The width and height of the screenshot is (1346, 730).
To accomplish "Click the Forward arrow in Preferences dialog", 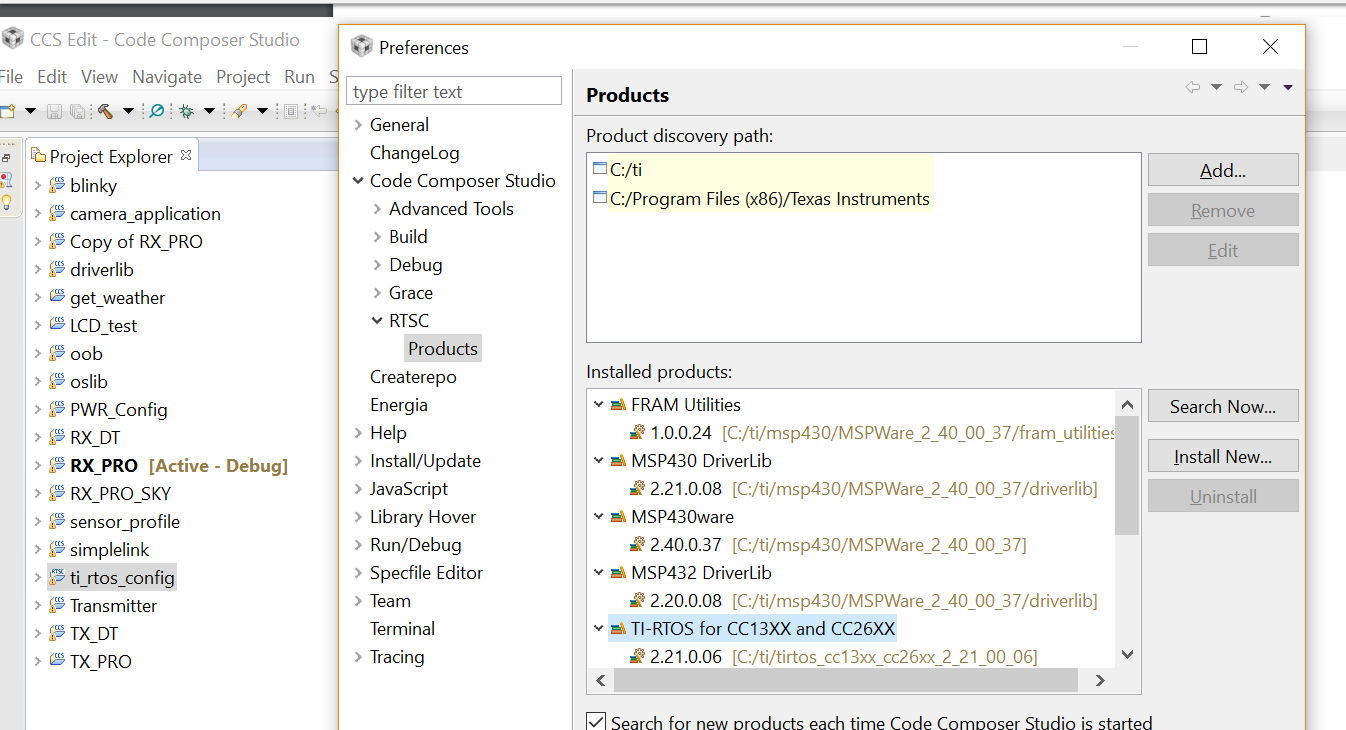I will 1241,87.
